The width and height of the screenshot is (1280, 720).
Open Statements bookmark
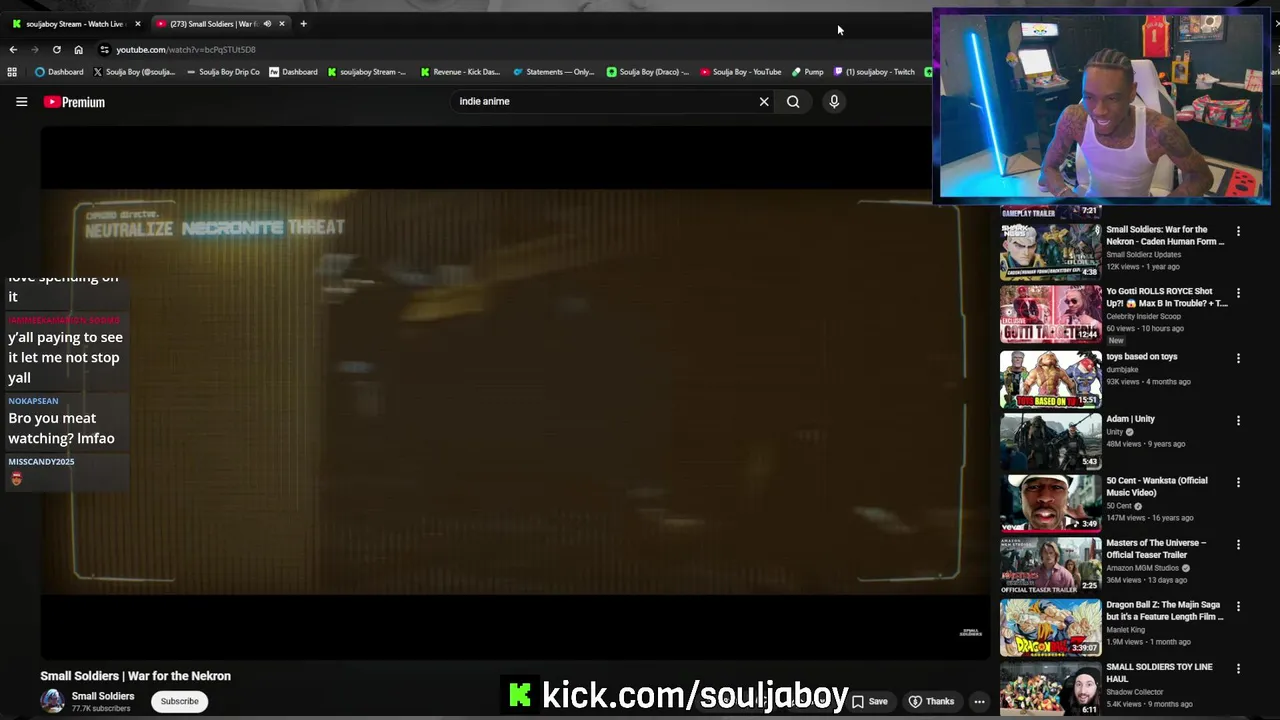554,72
